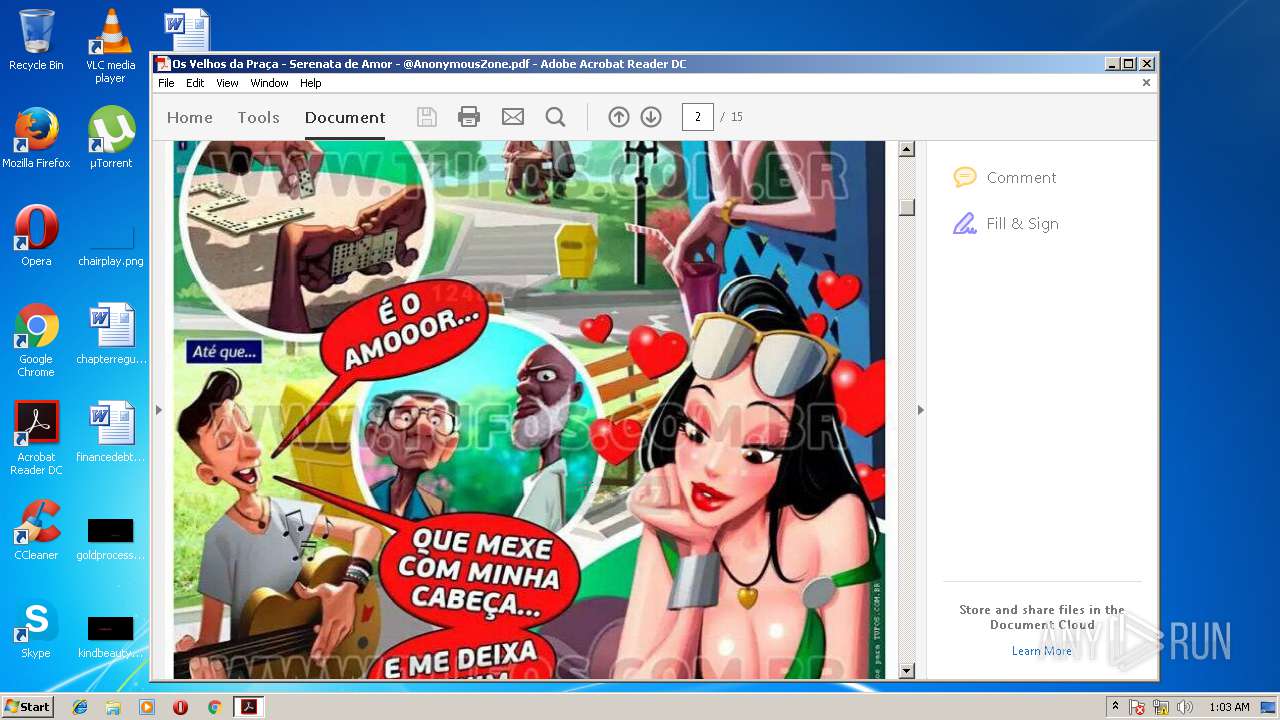Print the document using the printer icon
The width and height of the screenshot is (1280, 720).
tap(469, 117)
